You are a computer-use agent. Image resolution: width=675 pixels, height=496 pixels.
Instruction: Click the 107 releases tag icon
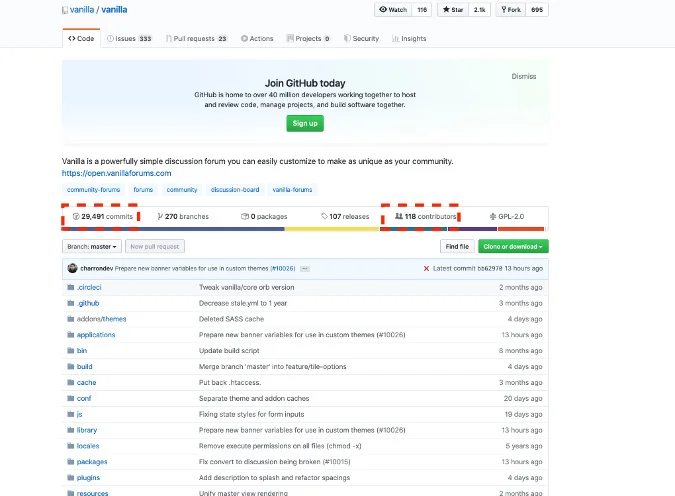coord(325,216)
